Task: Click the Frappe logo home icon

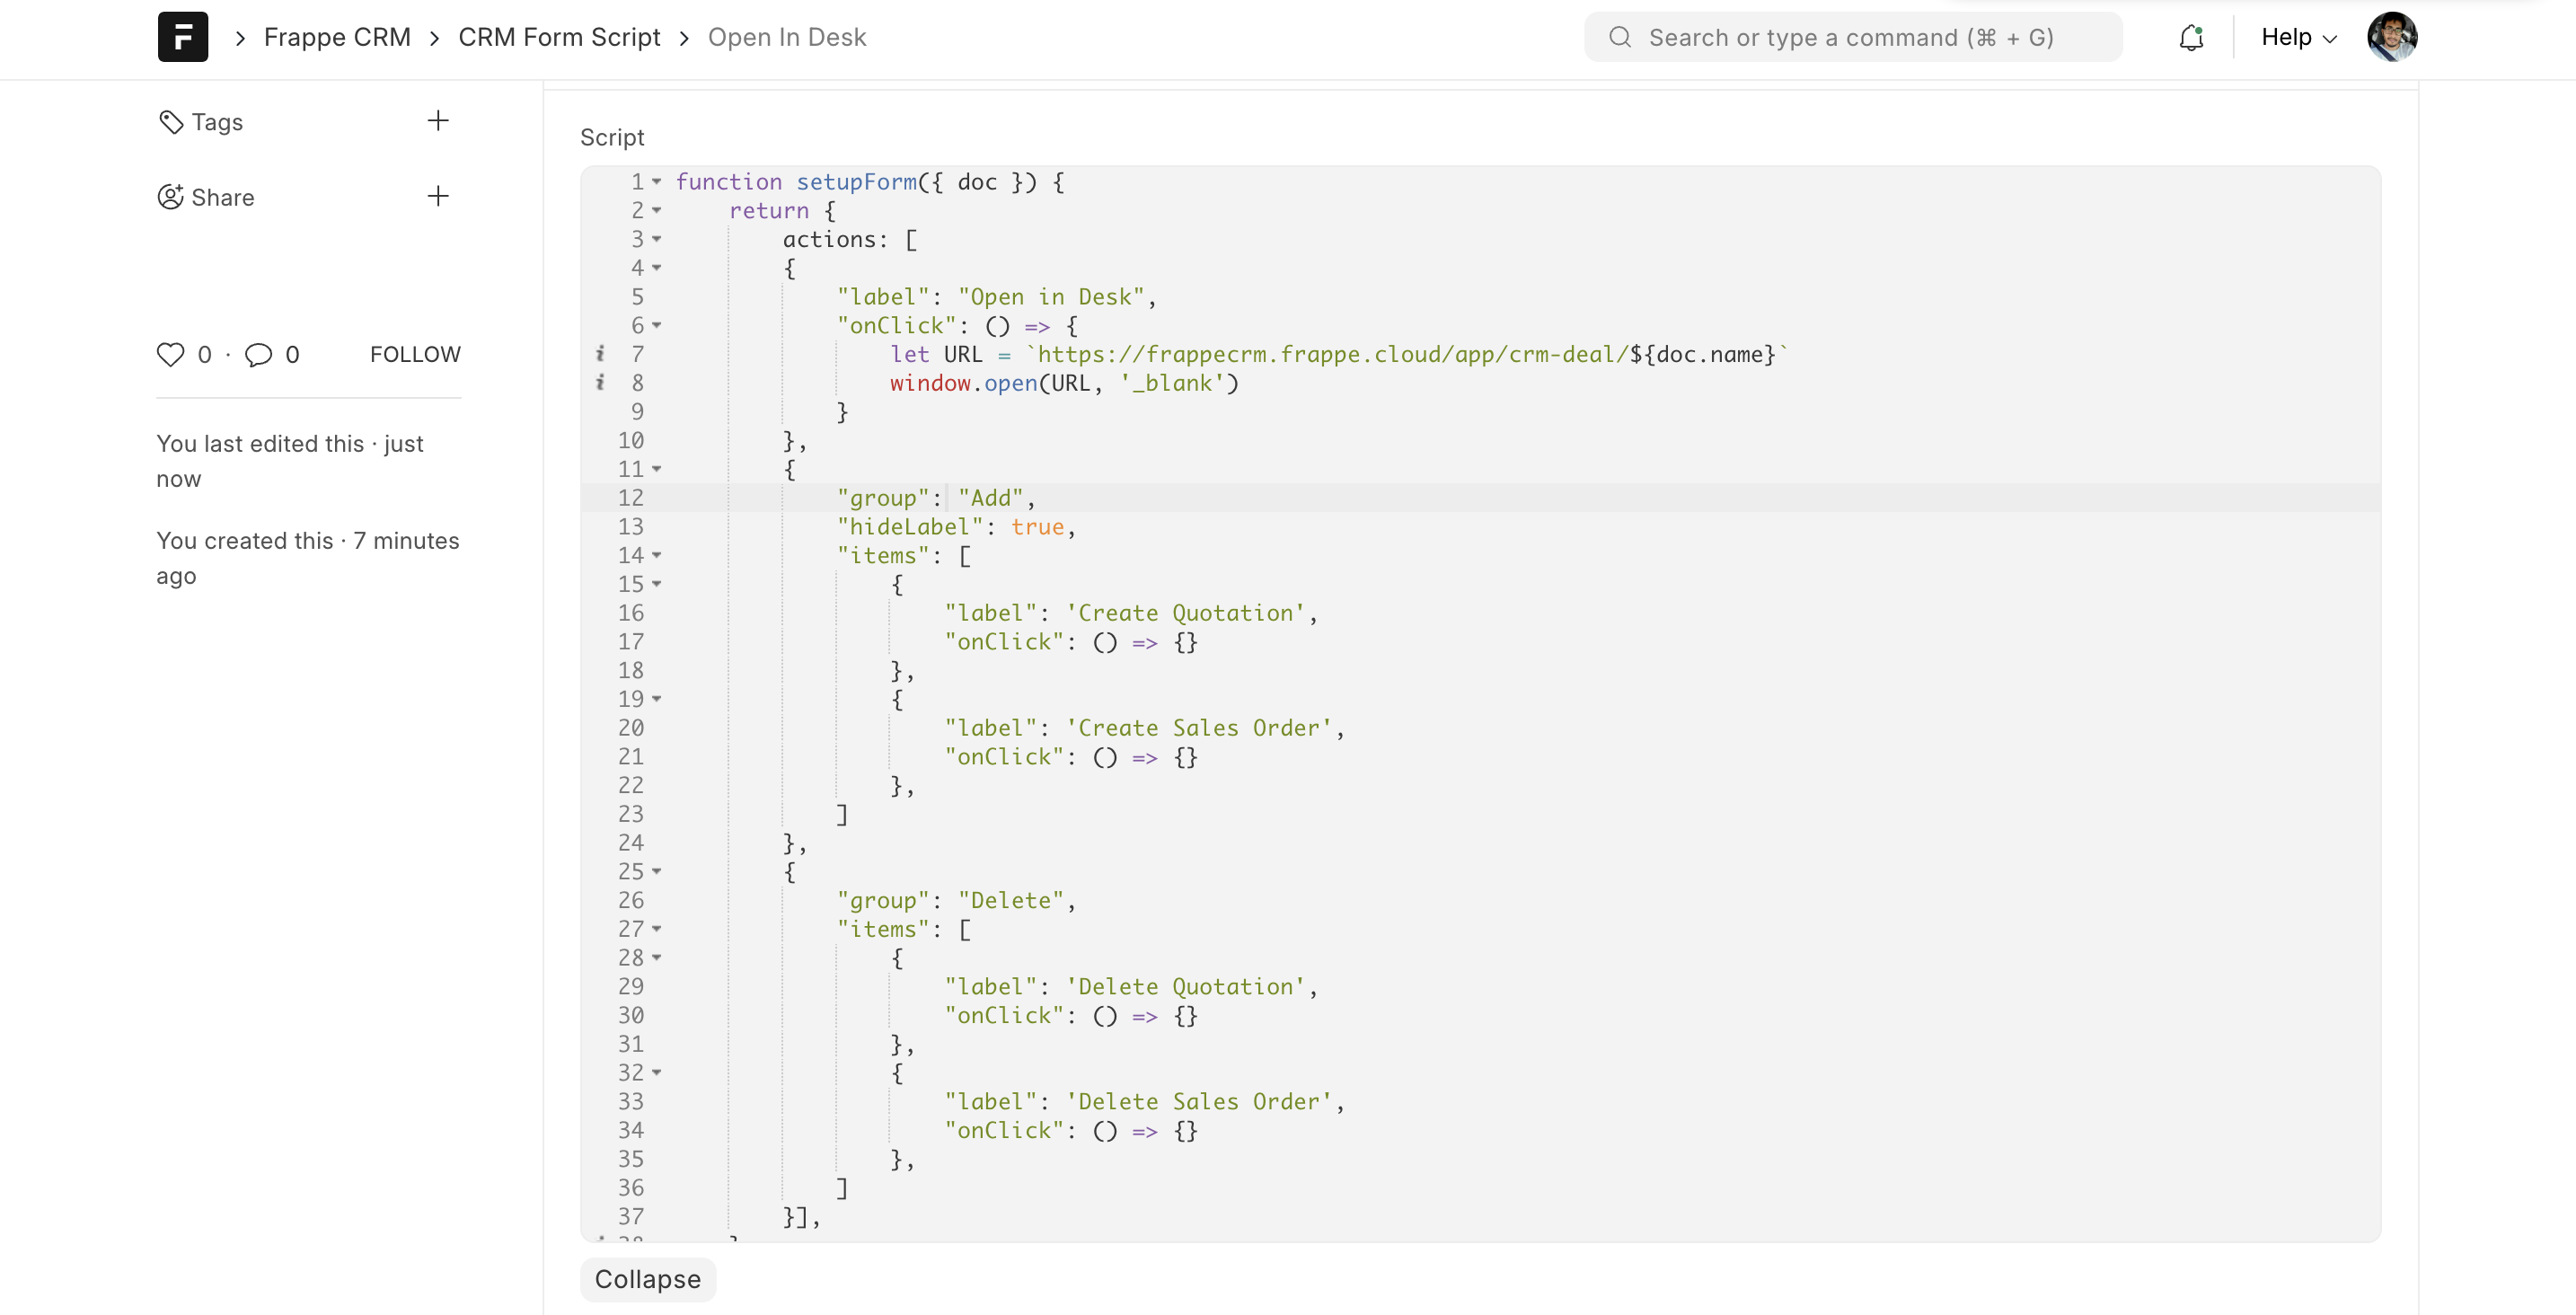Action: pyautogui.click(x=183, y=37)
